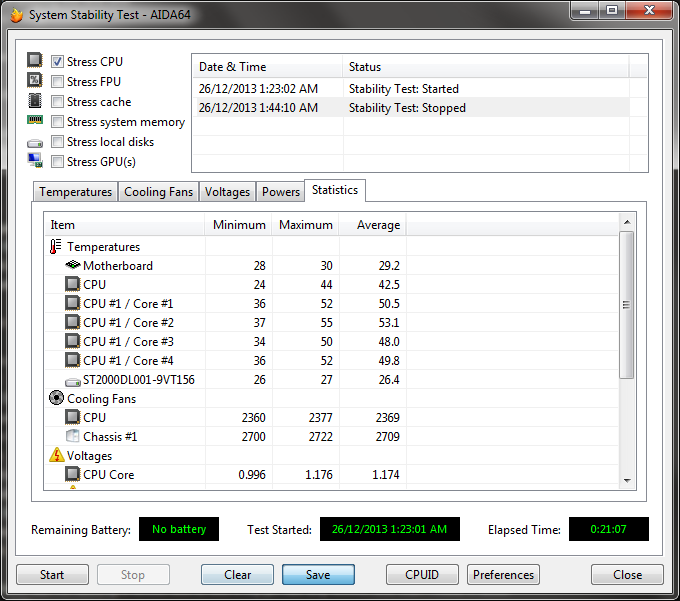Click the Item column header
This screenshot has width=680, height=601.
[124, 225]
